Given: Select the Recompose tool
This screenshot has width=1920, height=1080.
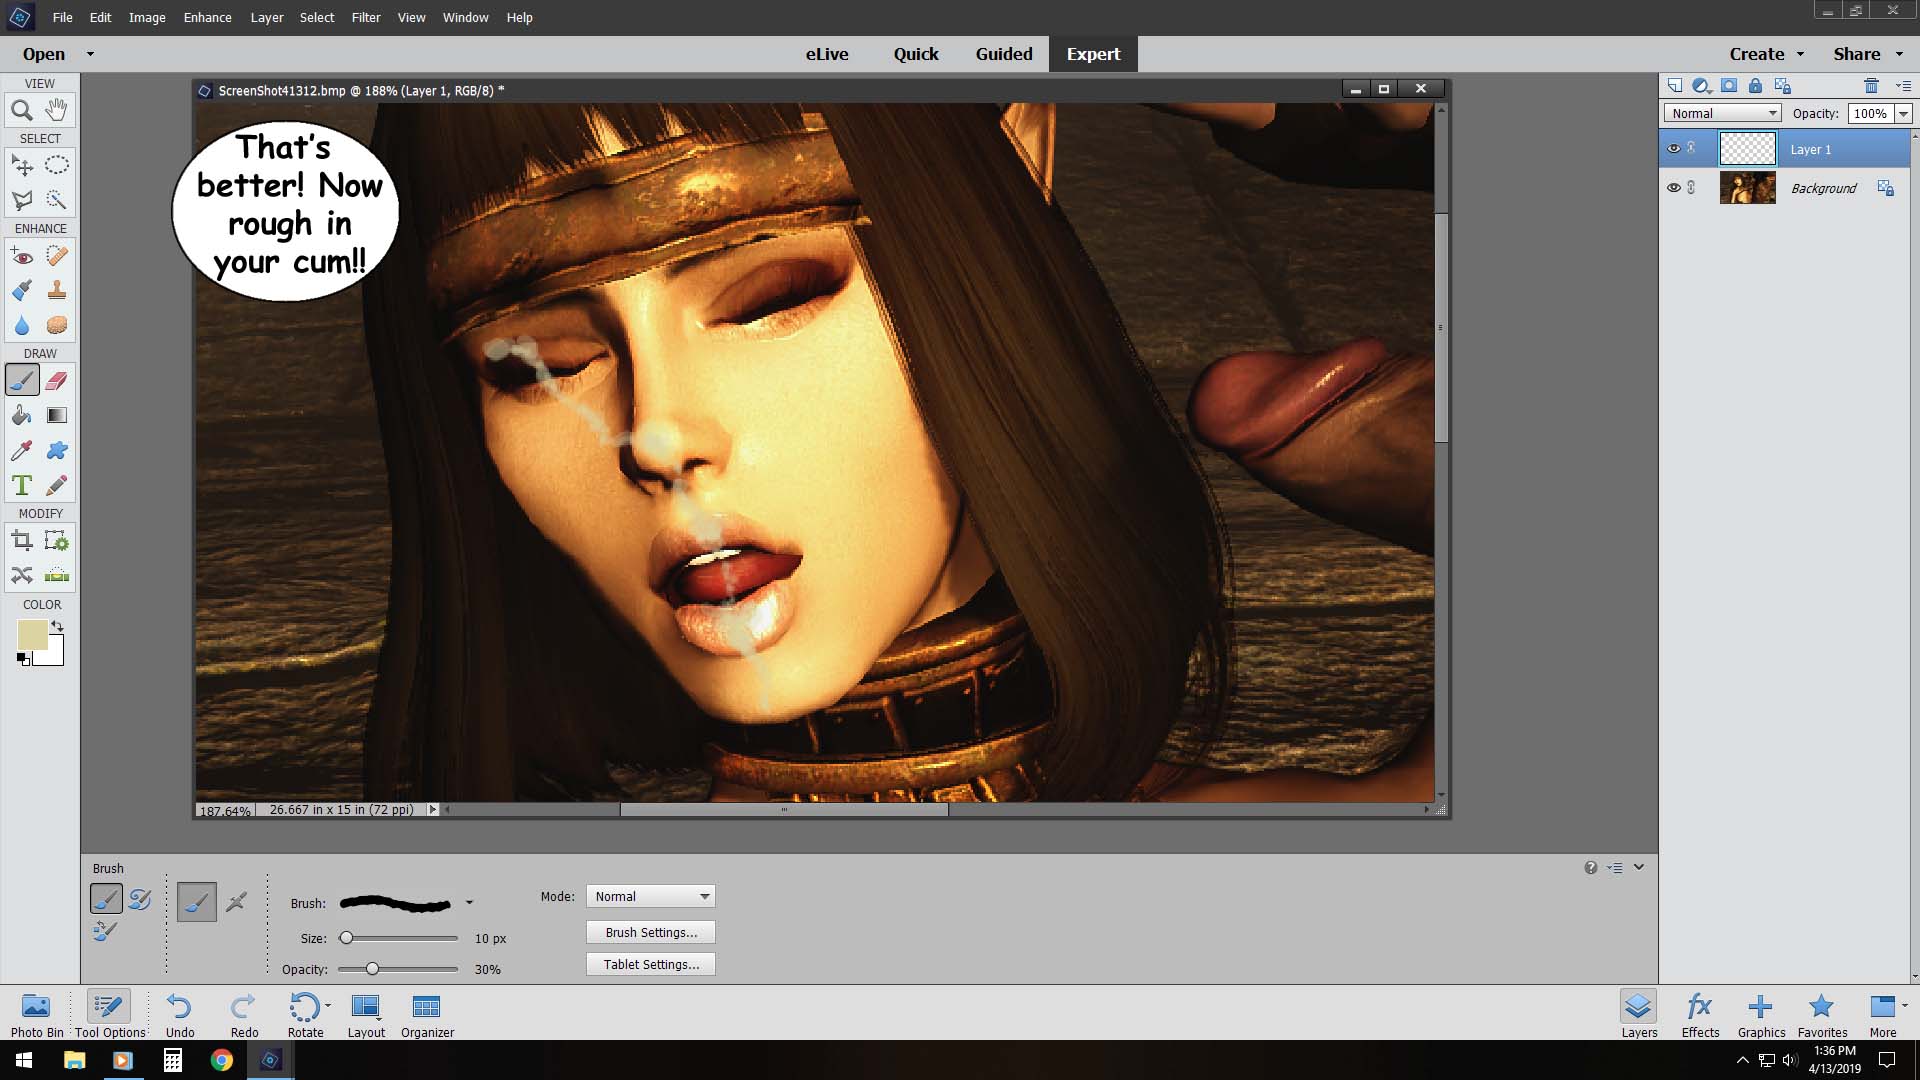Looking at the screenshot, I should [x=57, y=541].
